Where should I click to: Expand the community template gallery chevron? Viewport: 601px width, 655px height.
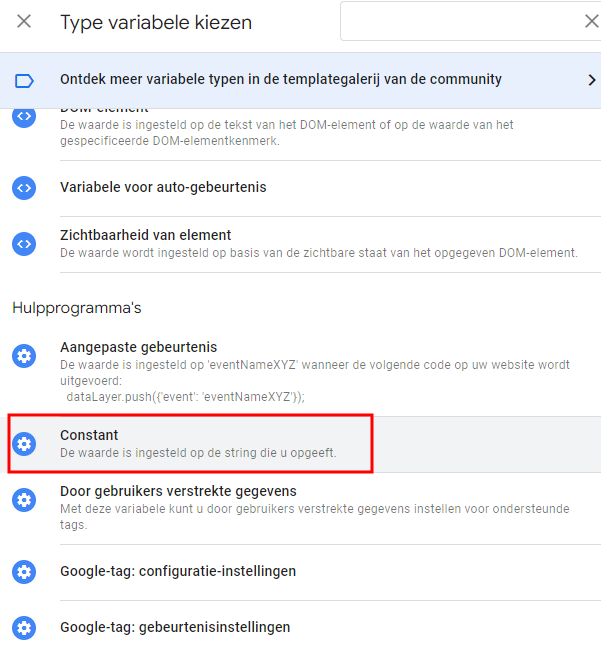tap(591, 80)
